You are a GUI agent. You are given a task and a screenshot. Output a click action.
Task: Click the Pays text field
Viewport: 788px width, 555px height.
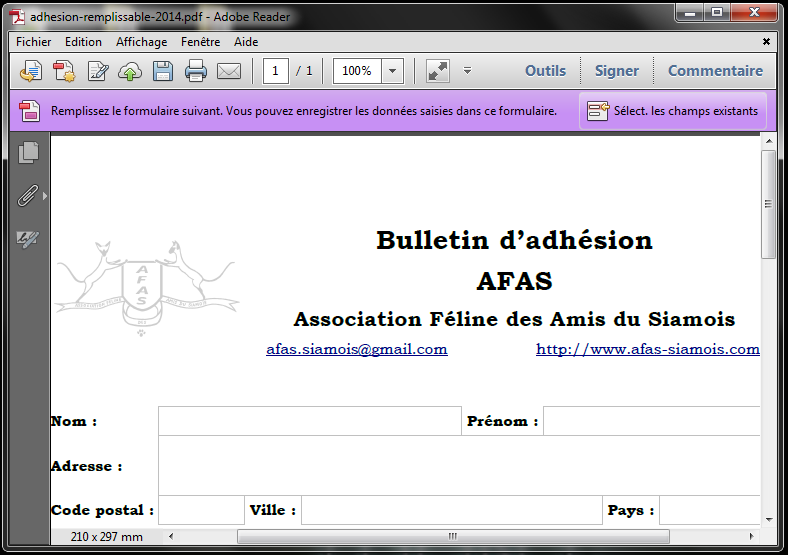click(710, 510)
